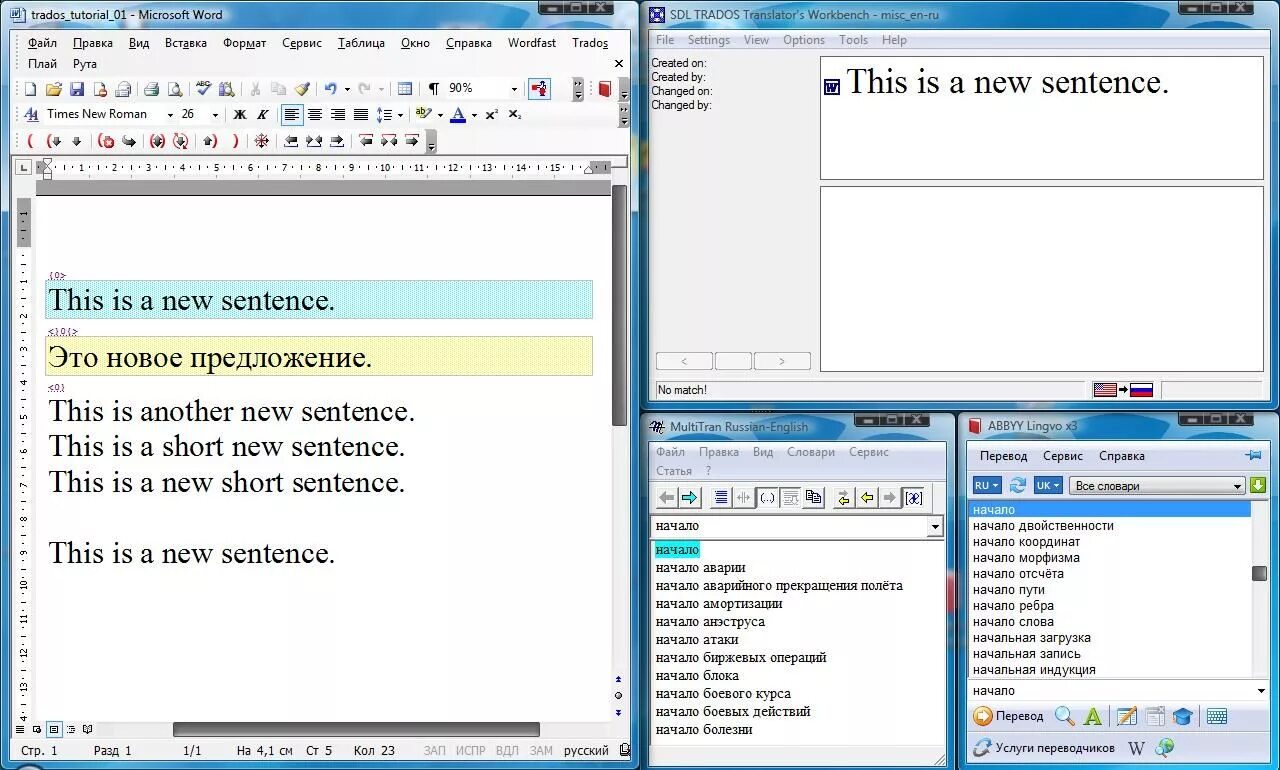The image size is (1280, 770).
Task: Toggle align left in Word
Action: (x=291, y=115)
